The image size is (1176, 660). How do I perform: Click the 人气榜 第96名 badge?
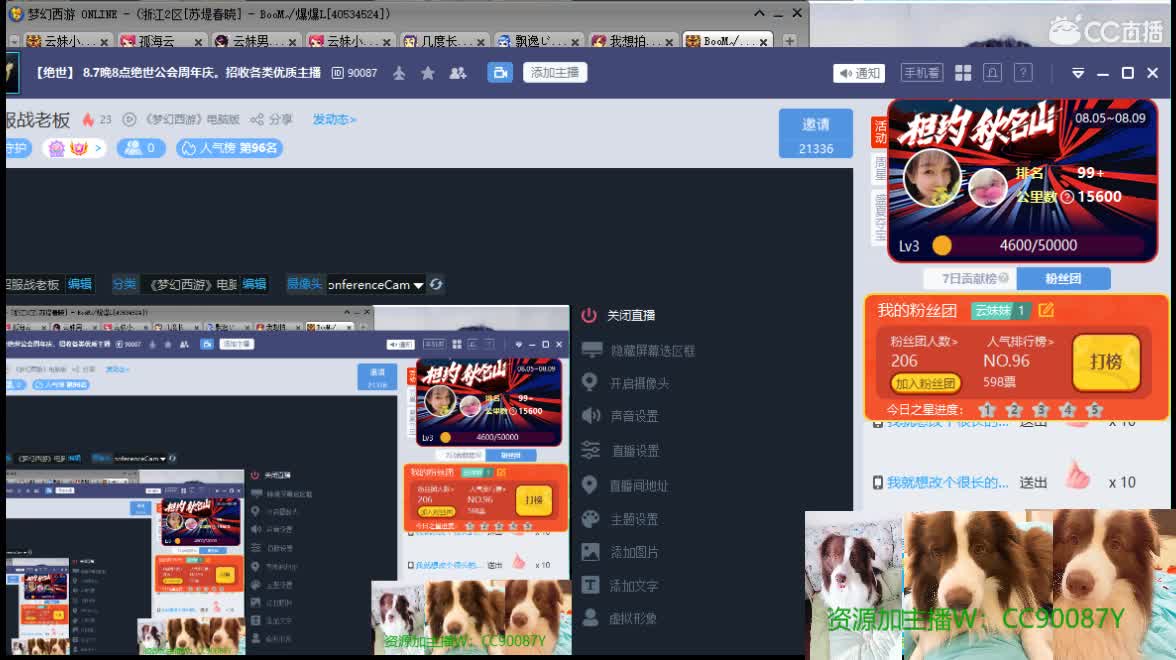click(x=230, y=148)
